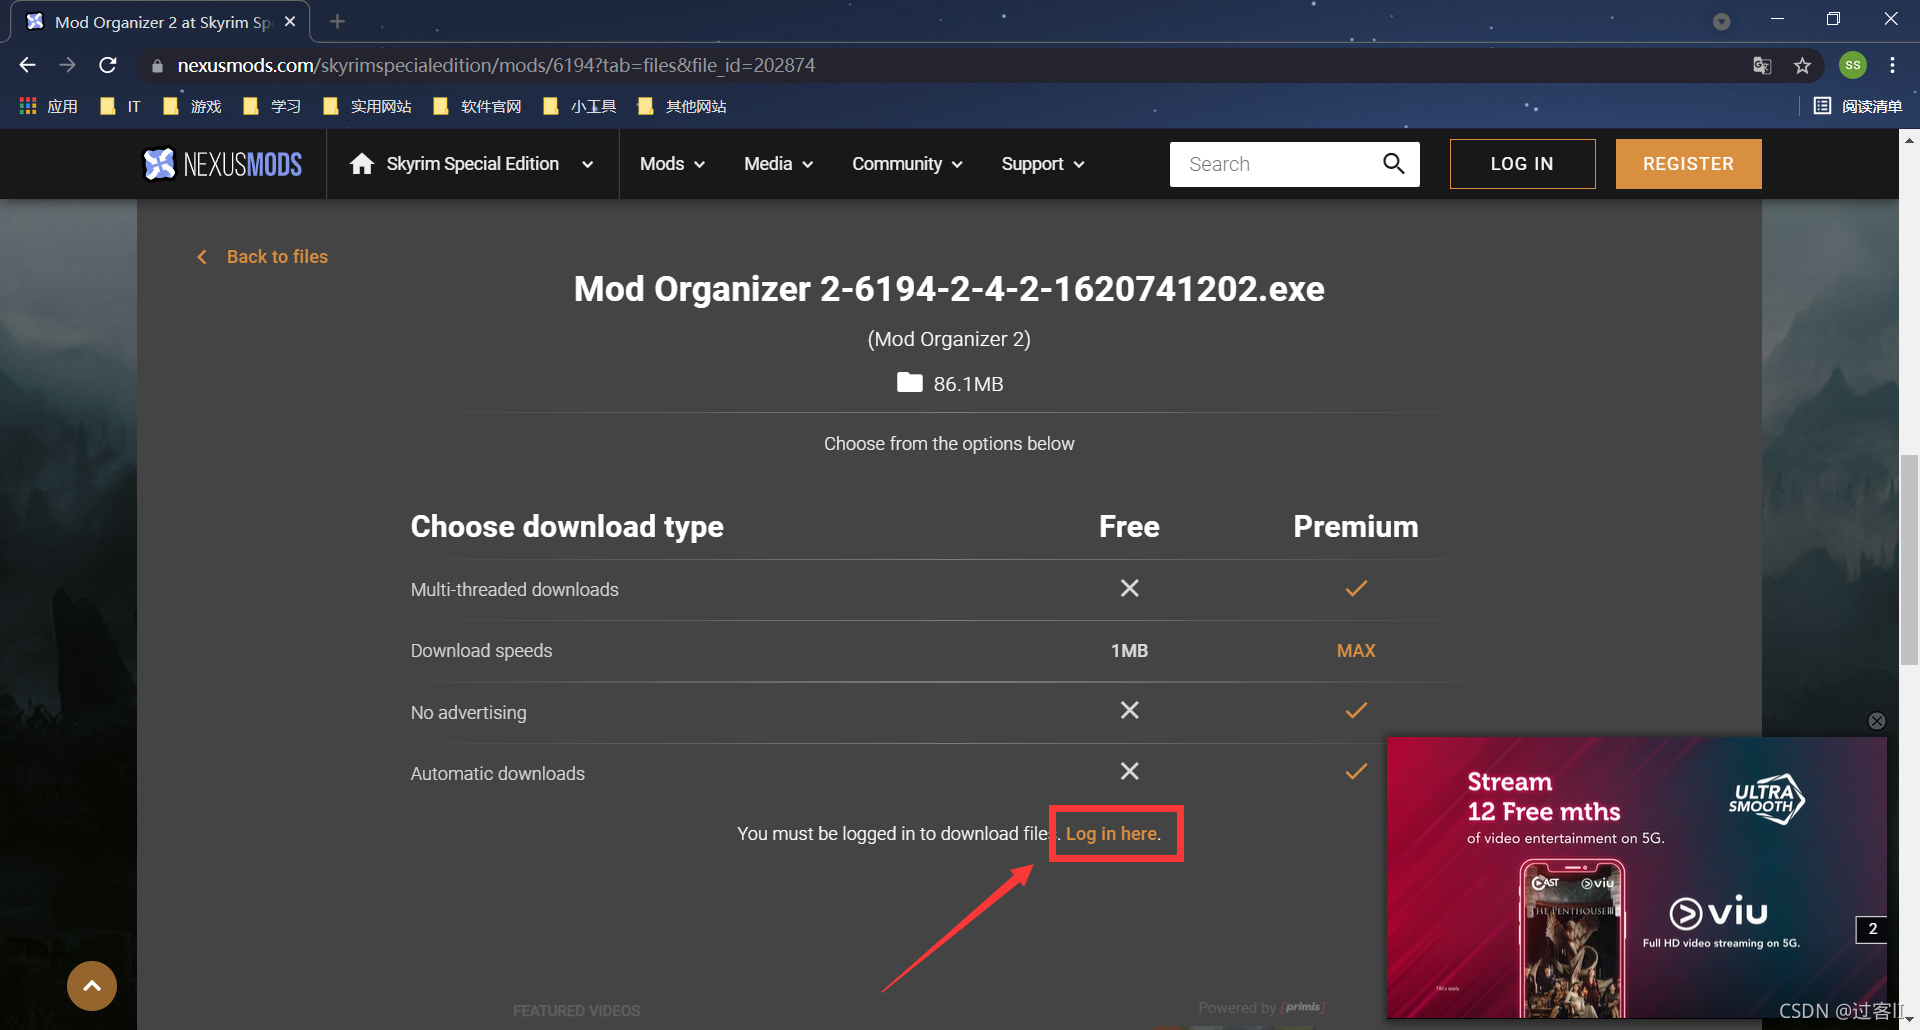Viewport: 1920px width, 1030px height.
Task: Click the search magnifier icon
Action: [x=1394, y=163]
